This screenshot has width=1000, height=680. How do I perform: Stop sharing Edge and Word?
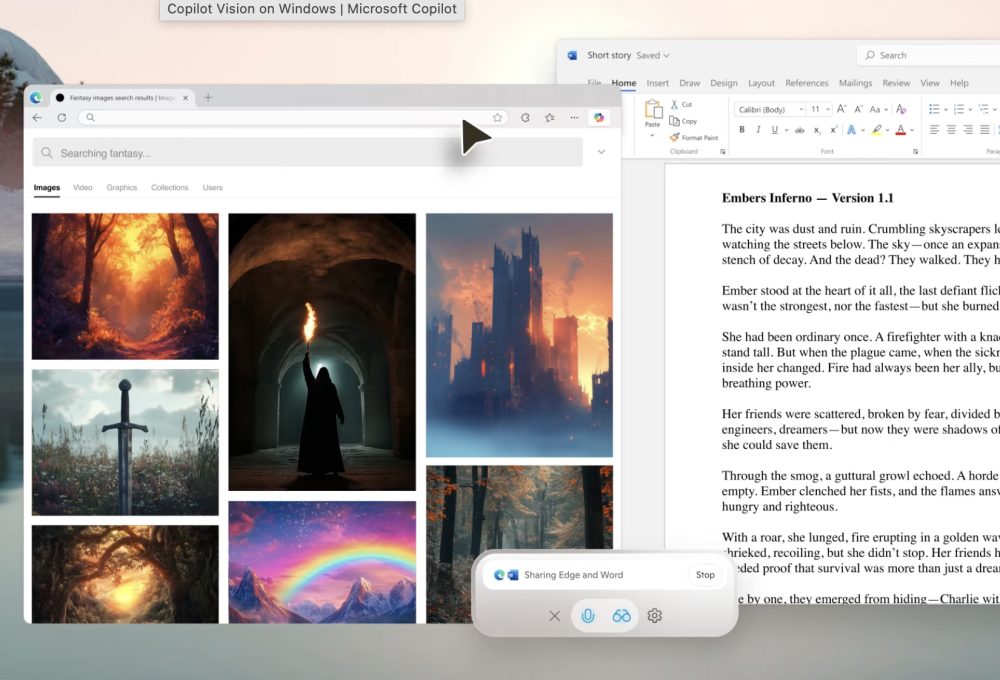(705, 575)
